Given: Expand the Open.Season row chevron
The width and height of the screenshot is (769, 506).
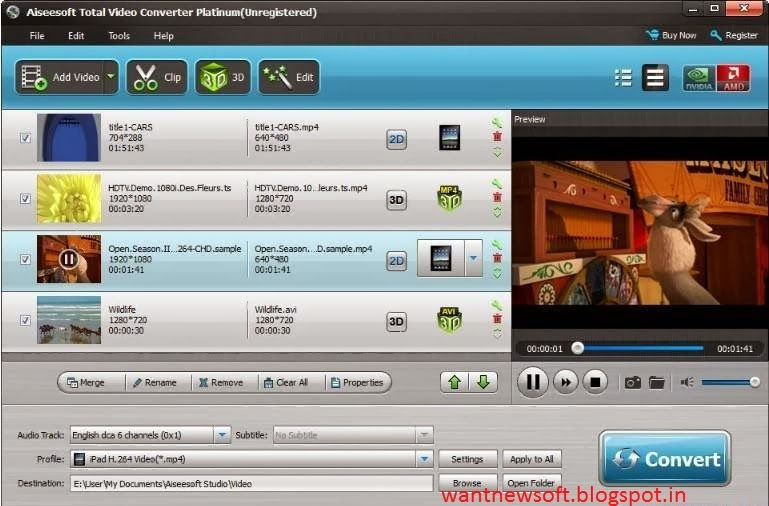Looking at the screenshot, I should [x=497, y=273].
